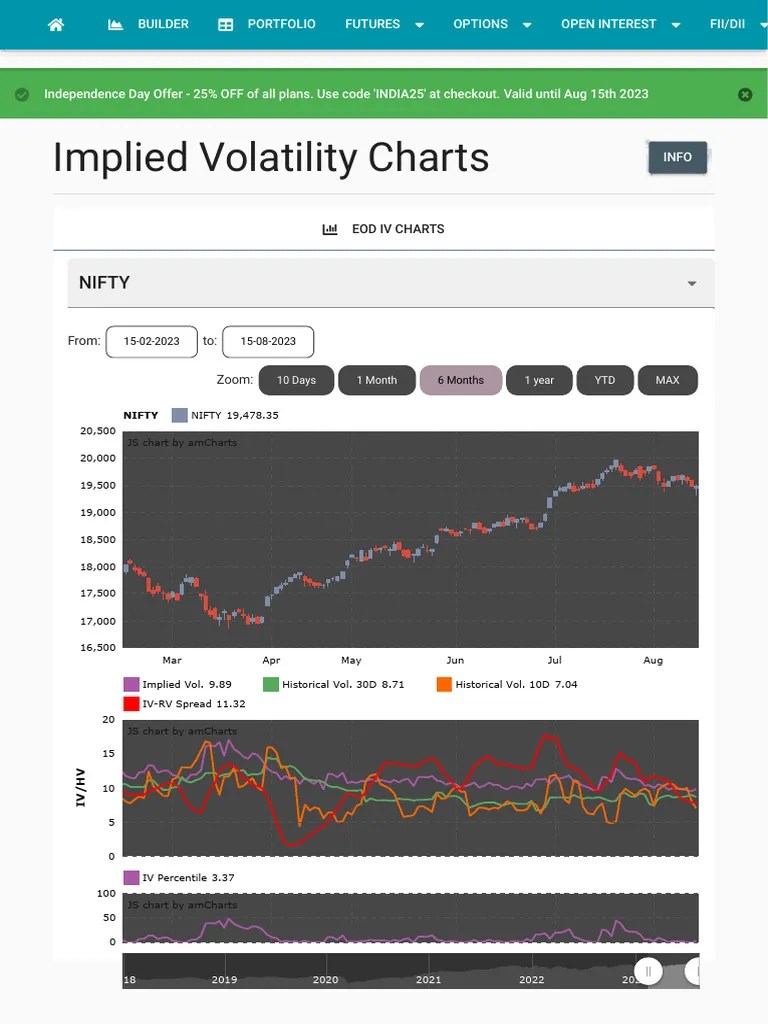Toggle the Historical Vol. 30D legend swatch
This screenshot has height=1024, width=768.
pyautogui.click(x=270, y=684)
